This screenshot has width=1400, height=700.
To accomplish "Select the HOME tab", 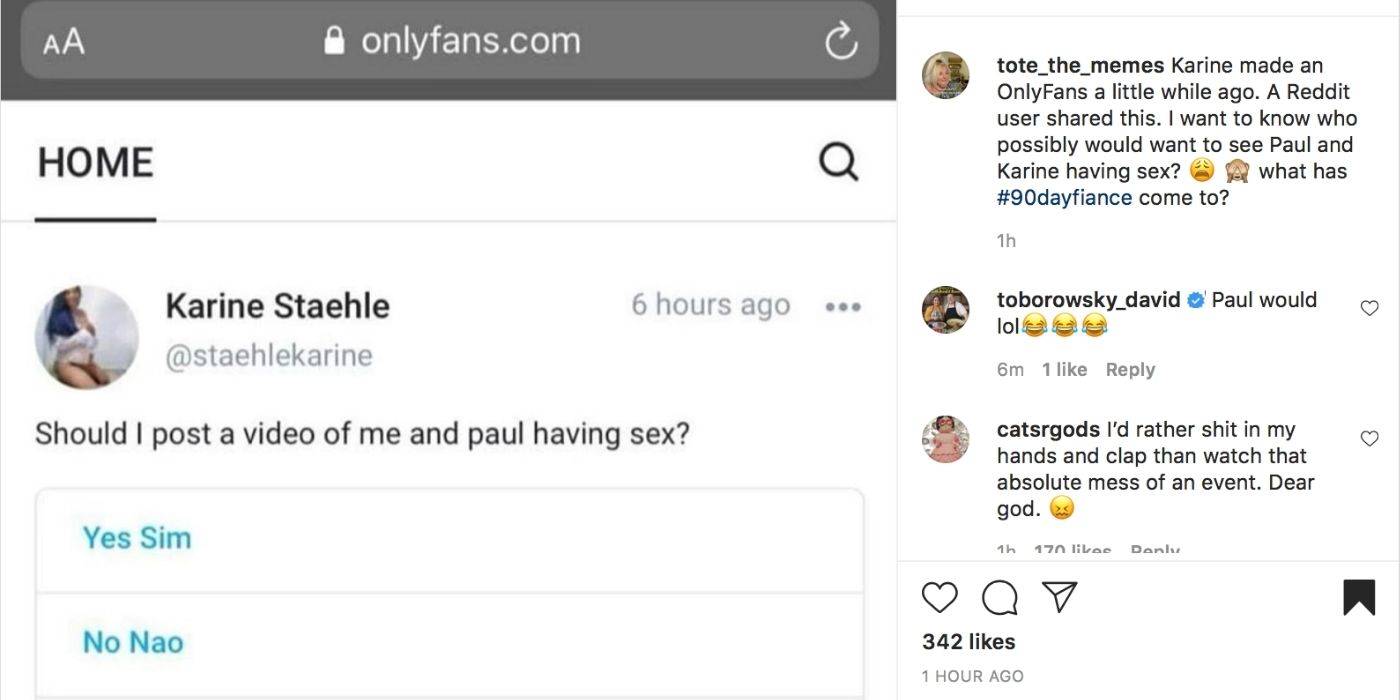I will 95,163.
